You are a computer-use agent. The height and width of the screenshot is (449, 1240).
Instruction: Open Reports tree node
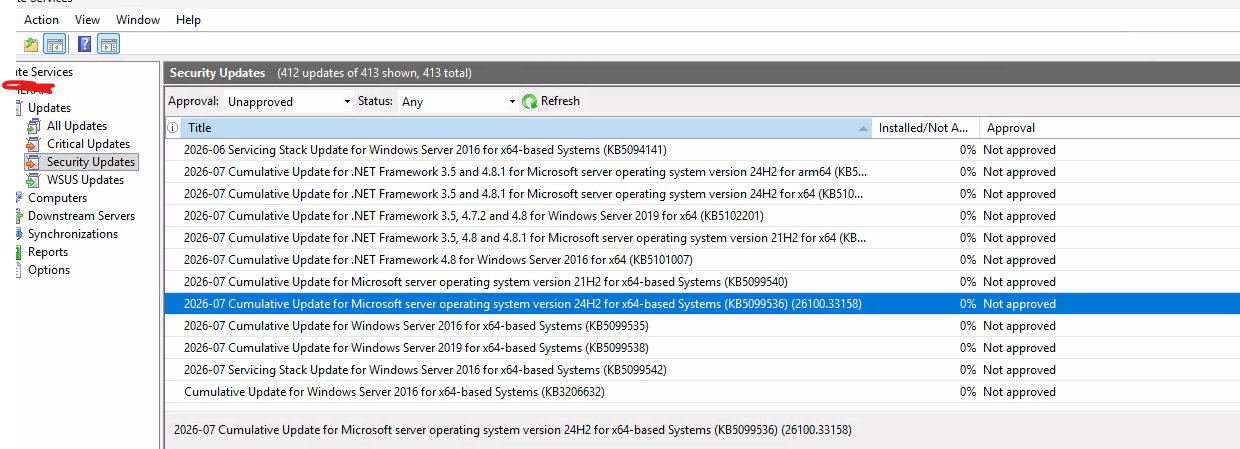point(48,252)
